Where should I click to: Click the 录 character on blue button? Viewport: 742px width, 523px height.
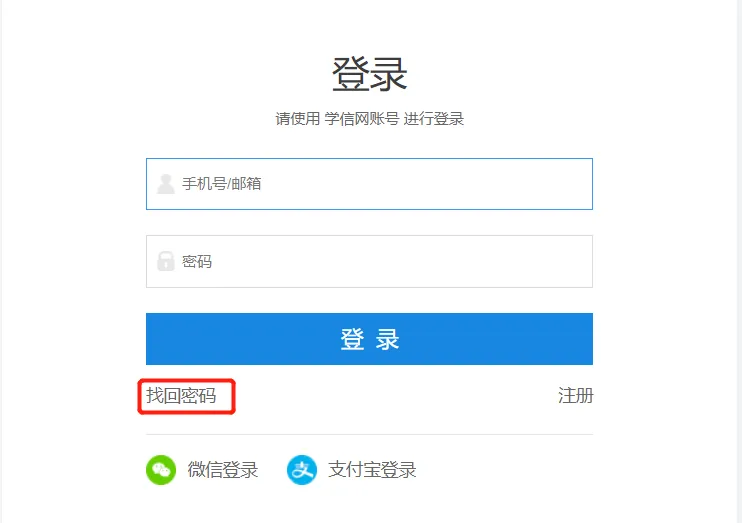387,339
